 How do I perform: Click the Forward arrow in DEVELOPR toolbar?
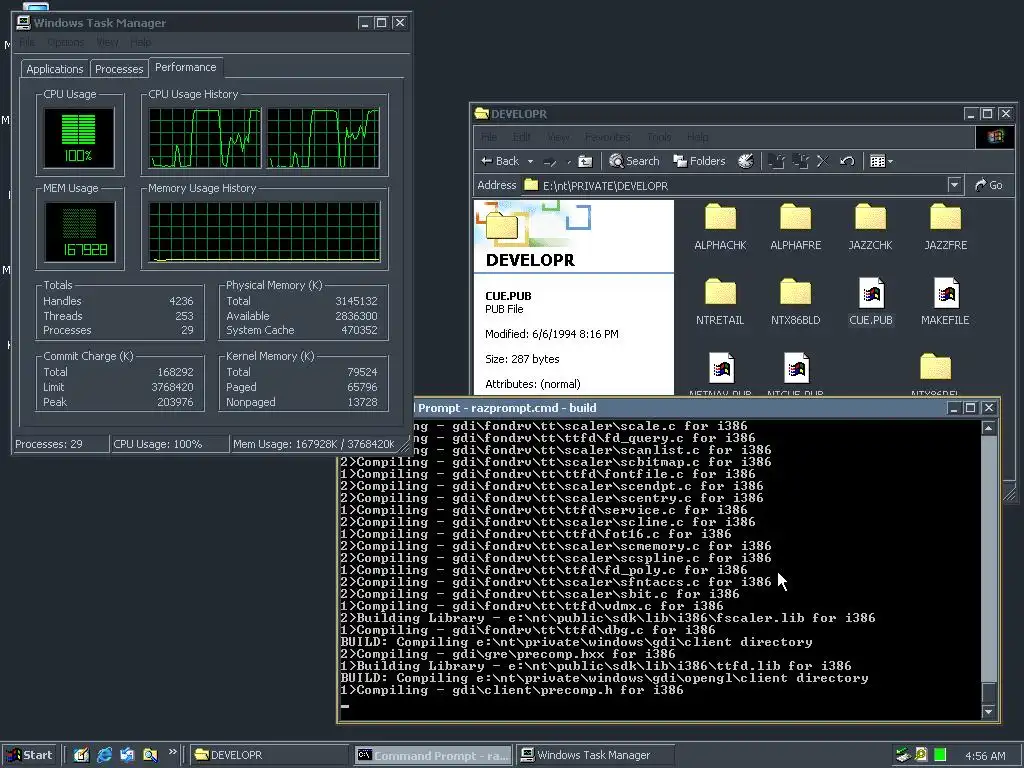pos(551,161)
